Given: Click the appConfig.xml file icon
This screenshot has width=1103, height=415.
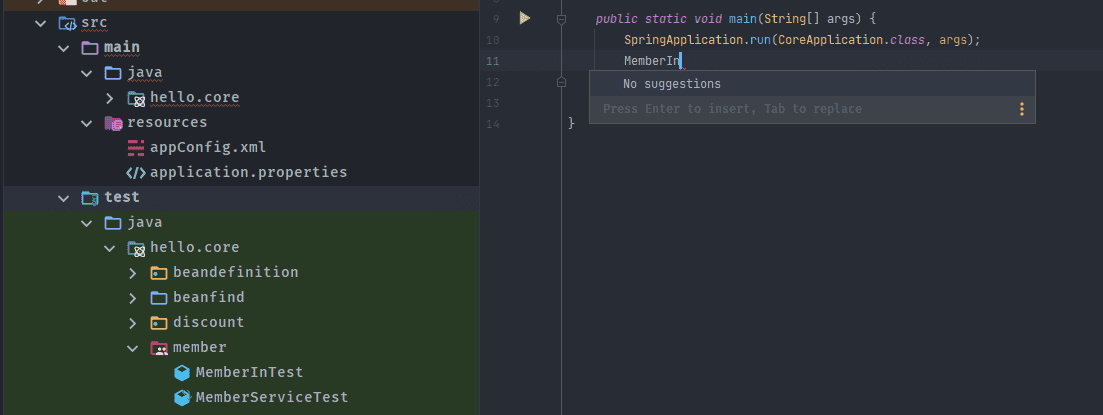Looking at the screenshot, I should tap(136, 148).
